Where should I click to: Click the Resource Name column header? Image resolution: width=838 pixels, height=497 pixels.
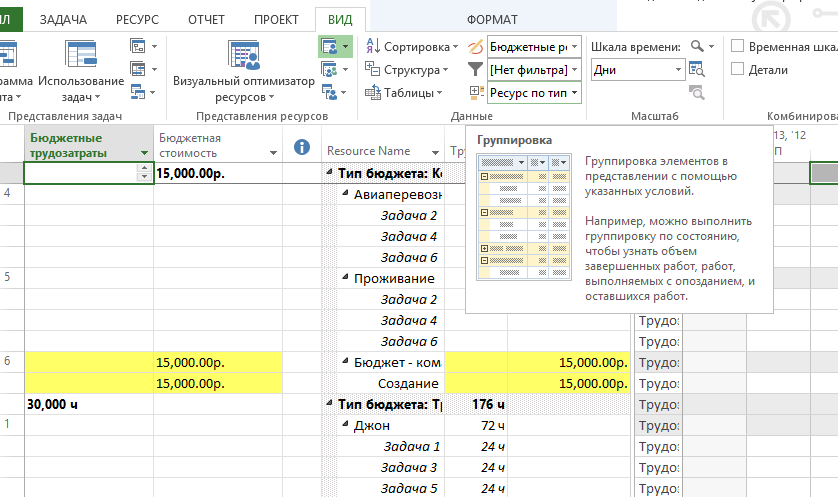point(368,151)
